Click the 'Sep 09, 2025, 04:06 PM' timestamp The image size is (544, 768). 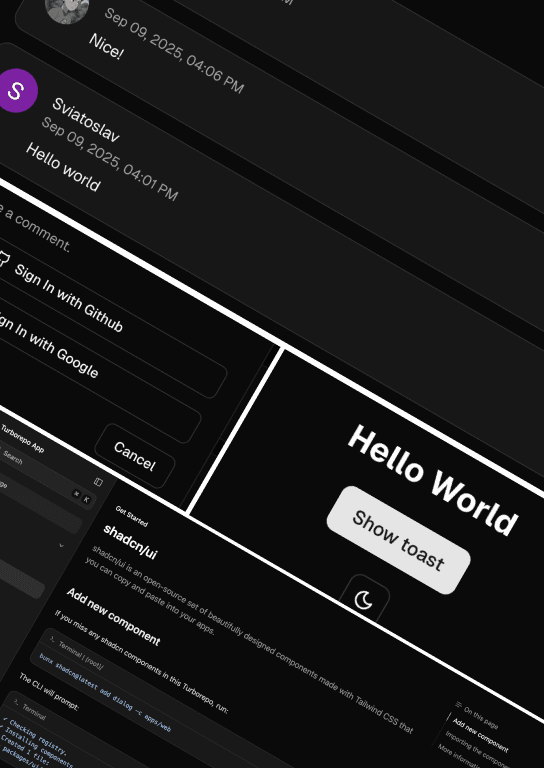[x=174, y=50]
